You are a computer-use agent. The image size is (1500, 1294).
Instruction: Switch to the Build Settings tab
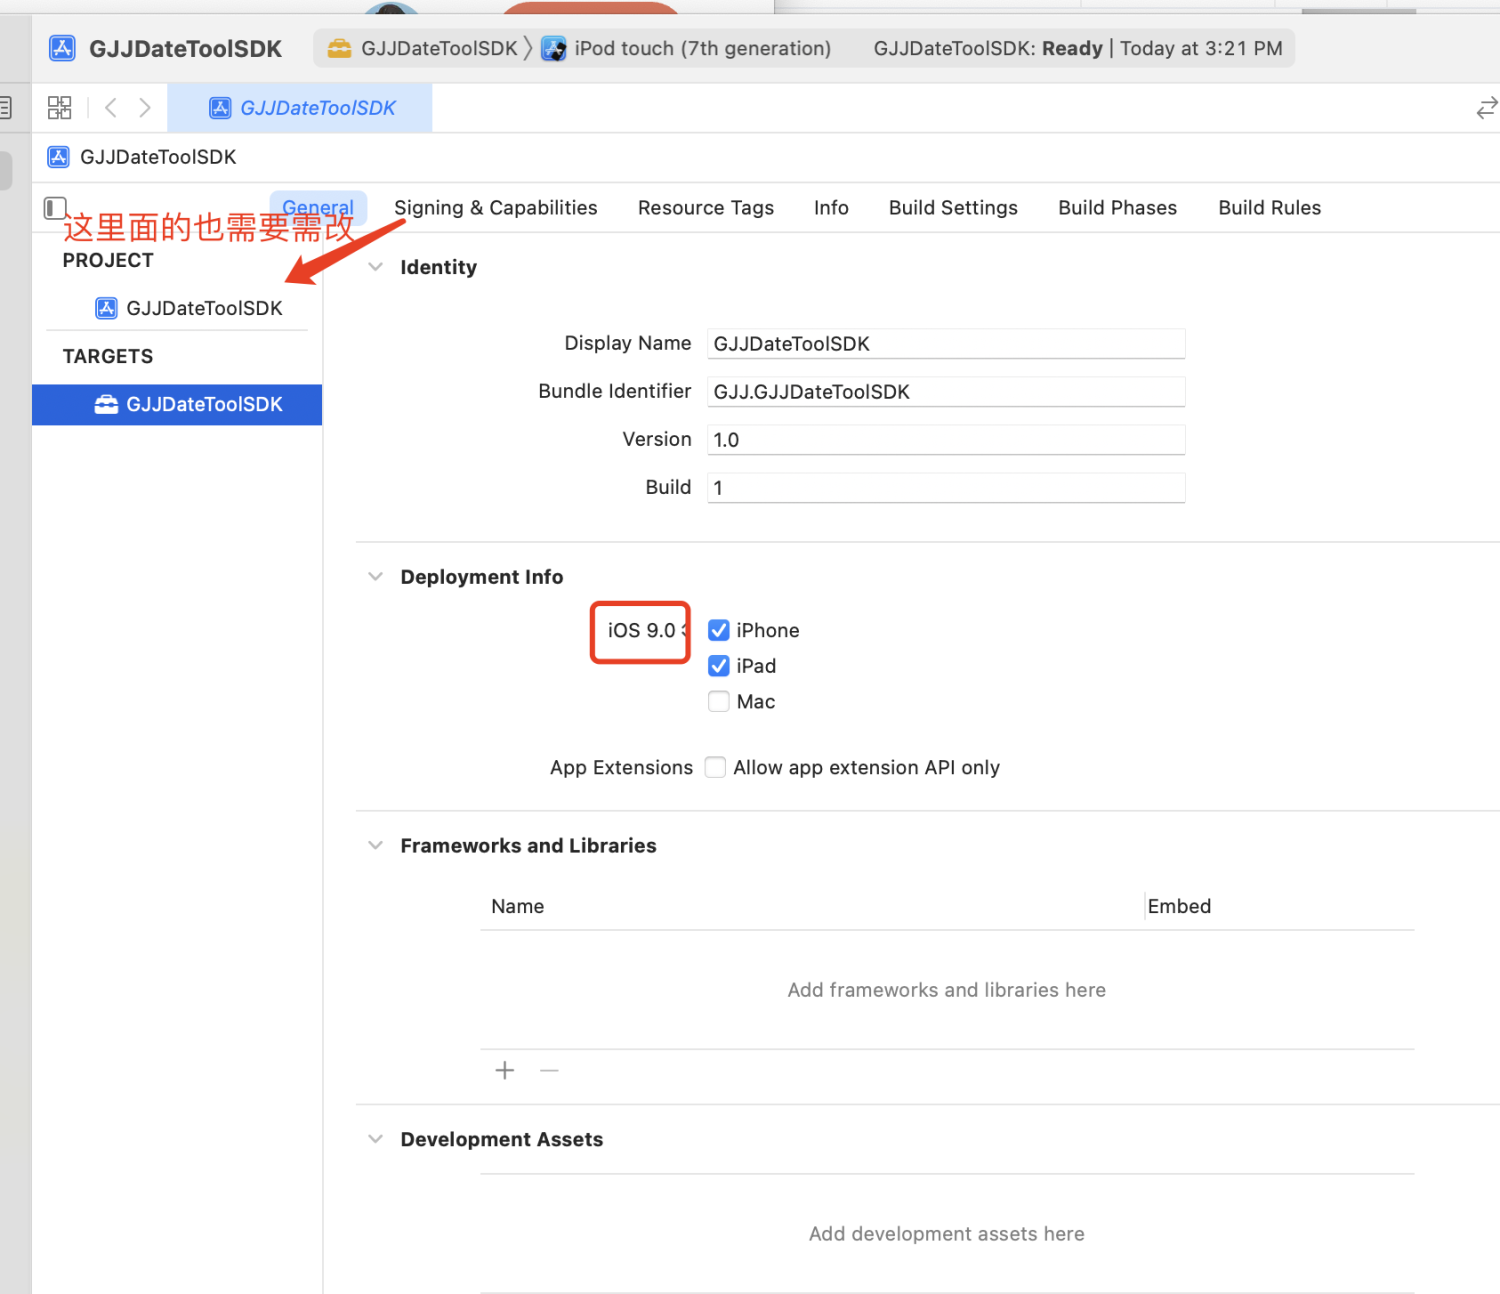point(952,208)
